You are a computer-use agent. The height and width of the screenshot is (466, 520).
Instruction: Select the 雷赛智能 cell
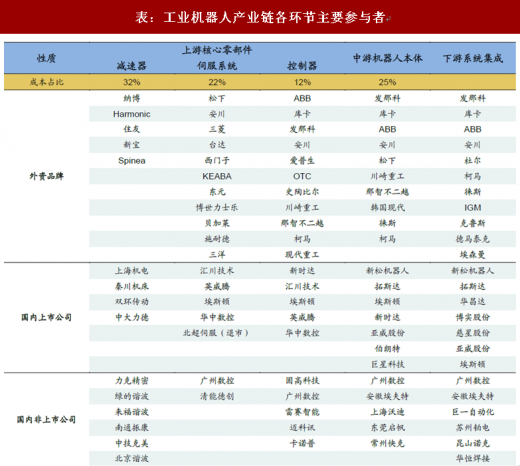click(x=302, y=412)
